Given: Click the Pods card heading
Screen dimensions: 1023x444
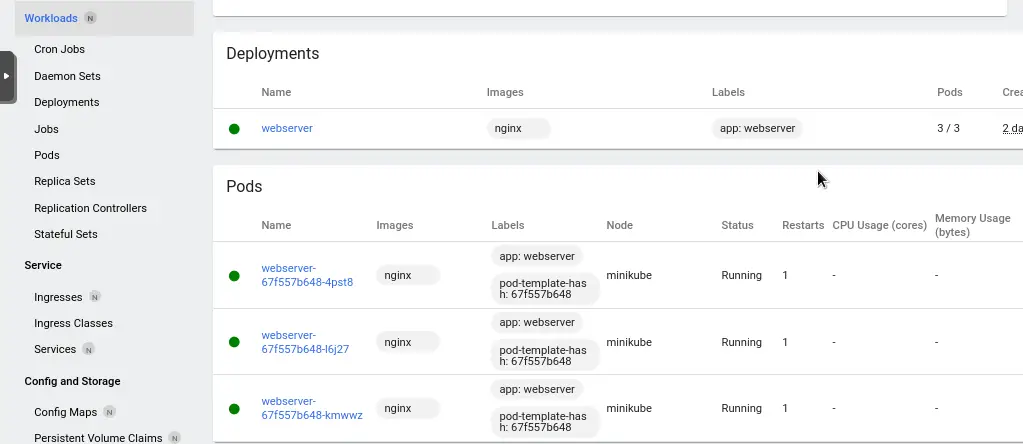Looking at the screenshot, I should tap(244, 186).
